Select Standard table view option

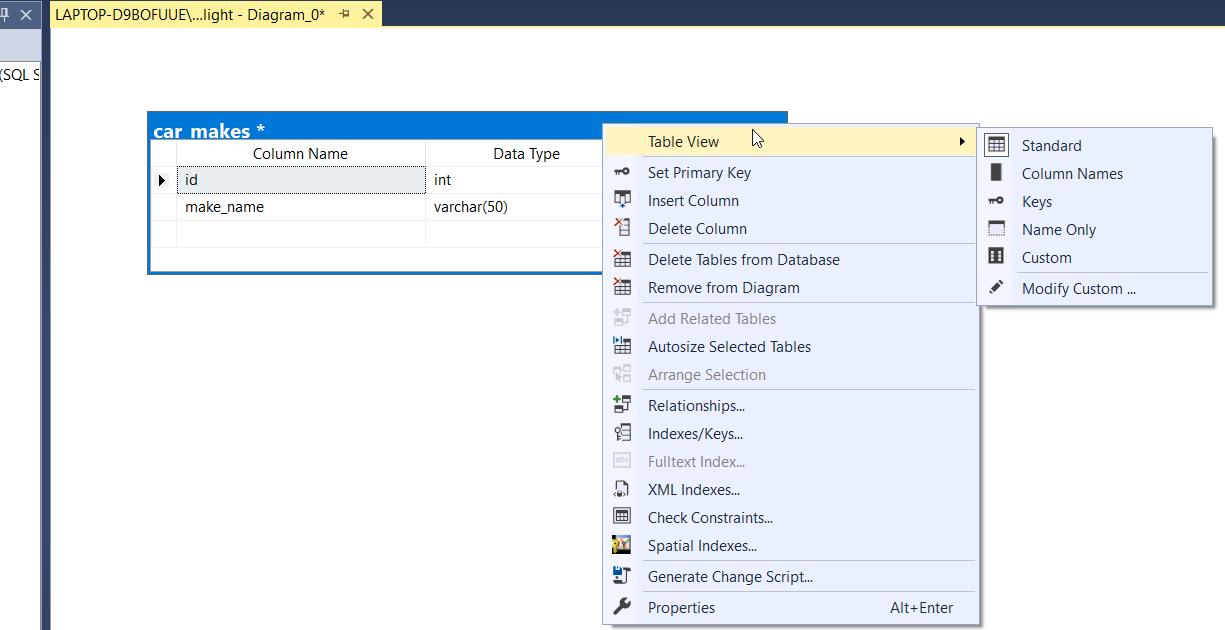1051,145
